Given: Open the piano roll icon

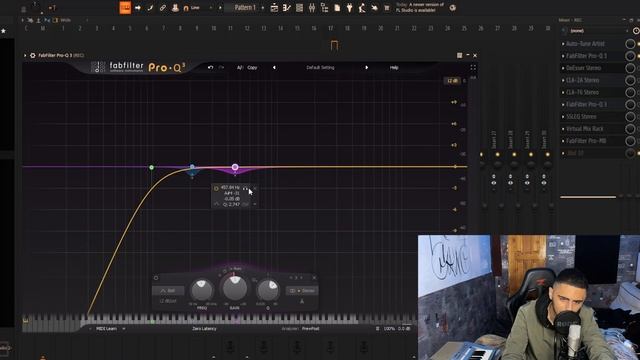Looking at the screenshot, I should tap(287, 8).
